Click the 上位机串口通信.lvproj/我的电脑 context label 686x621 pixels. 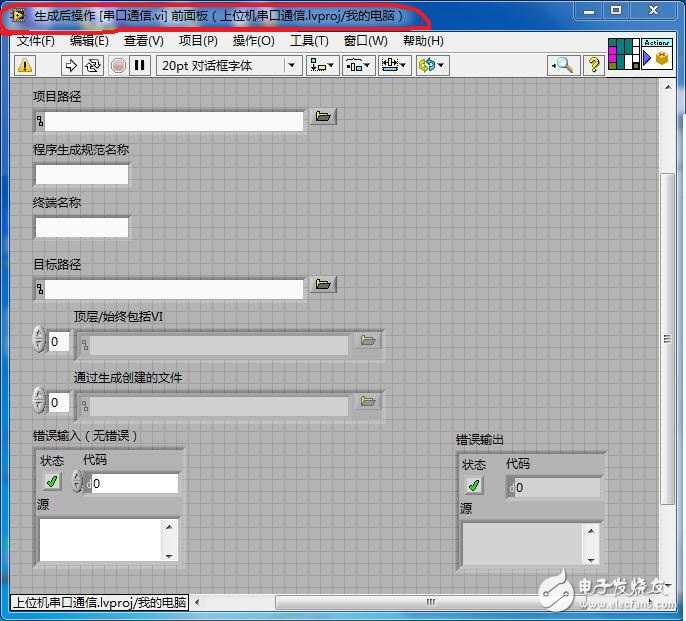point(99,602)
